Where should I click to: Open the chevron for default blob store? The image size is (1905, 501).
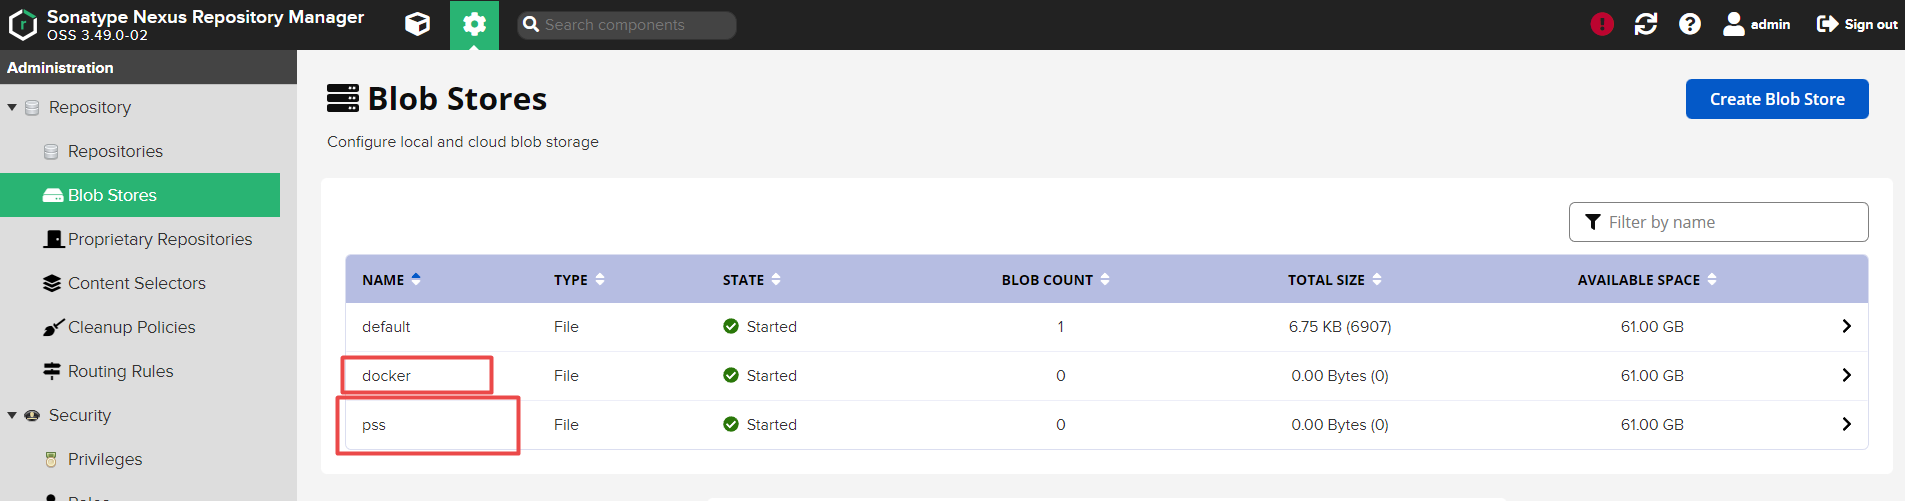point(1846,326)
